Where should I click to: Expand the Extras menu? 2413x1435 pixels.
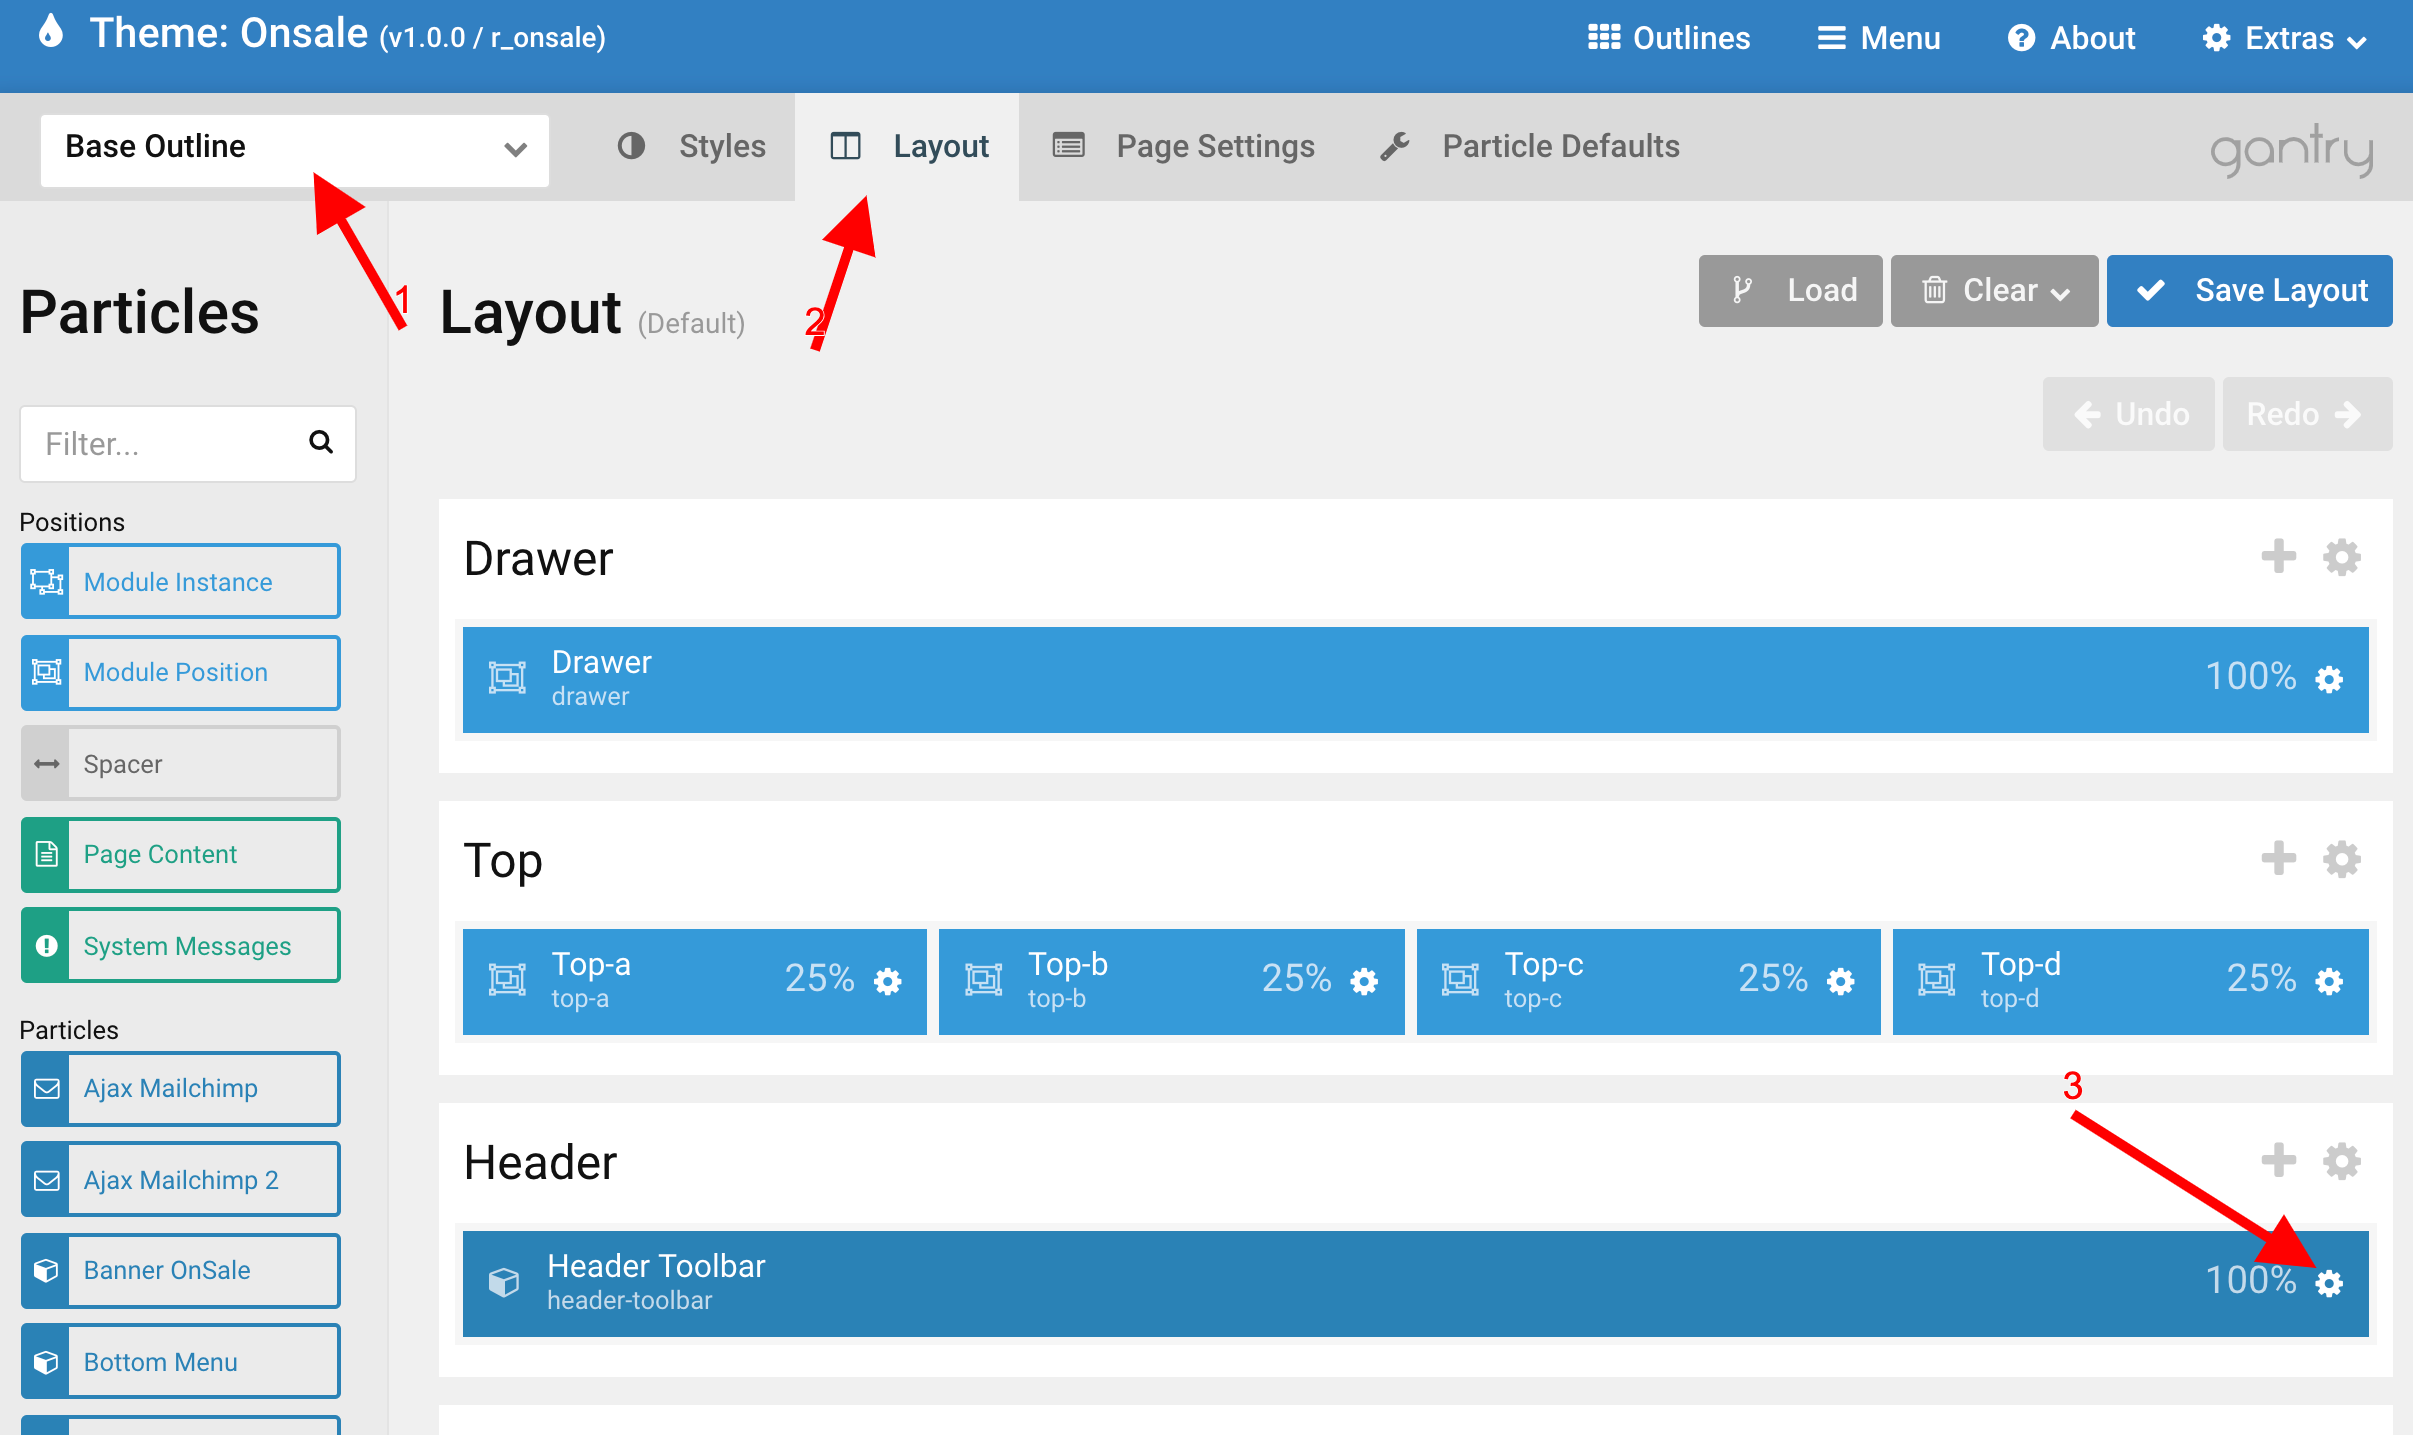(x=2284, y=39)
